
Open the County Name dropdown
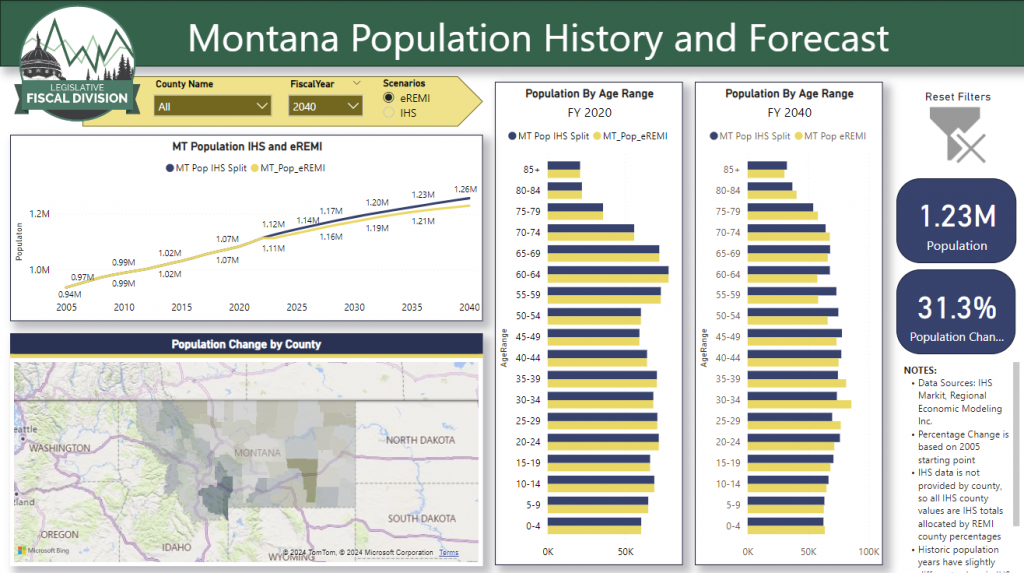click(213, 105)
